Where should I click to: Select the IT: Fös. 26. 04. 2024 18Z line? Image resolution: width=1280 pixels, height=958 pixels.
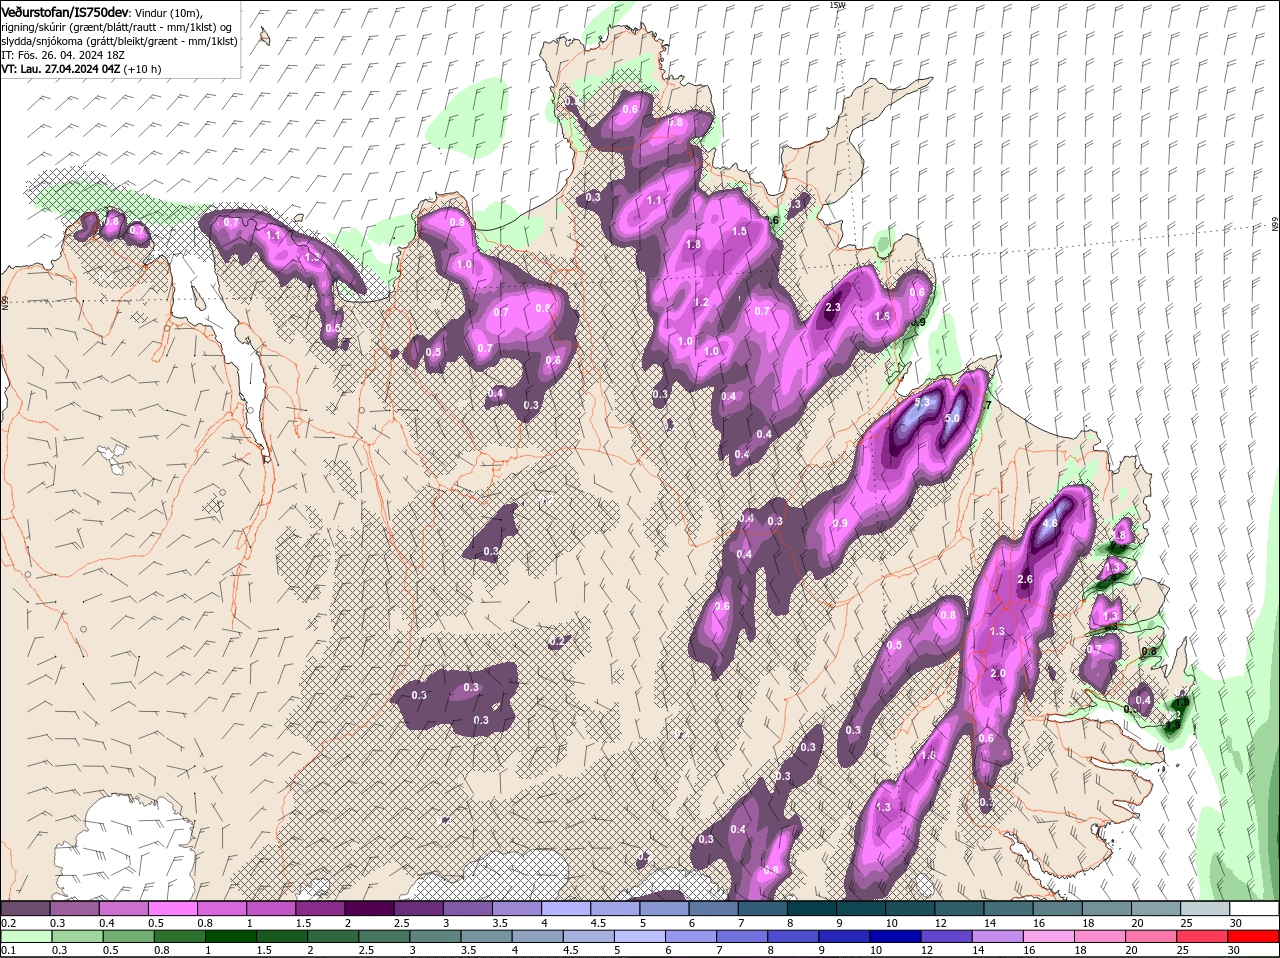tap(64, 55)
